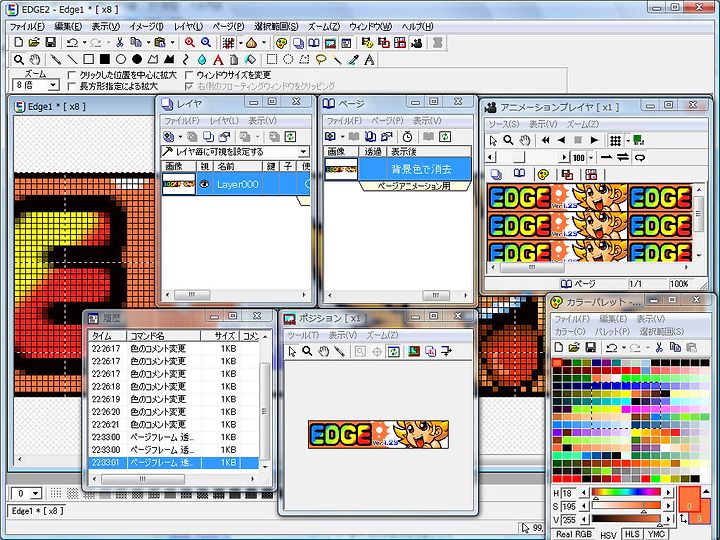Screen dimensions: 720x540
Task: Switch to the YMC tab
Action: [x=656, y=534]
